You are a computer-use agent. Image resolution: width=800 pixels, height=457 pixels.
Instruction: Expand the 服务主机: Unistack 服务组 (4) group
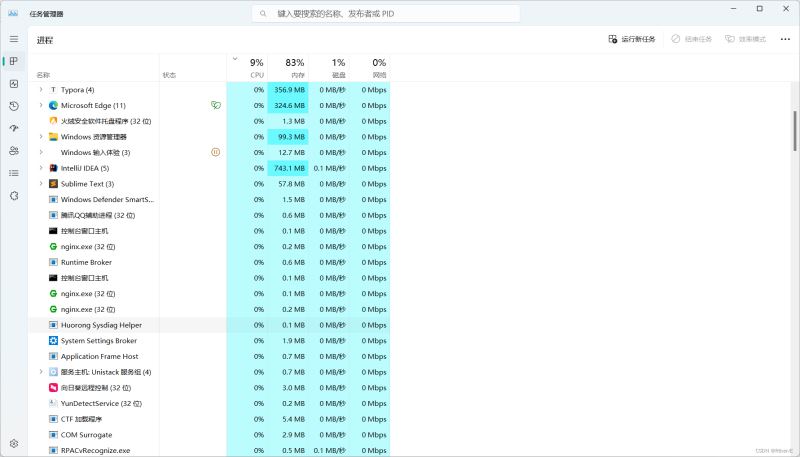pyautogui.click(x=41, y=372)
